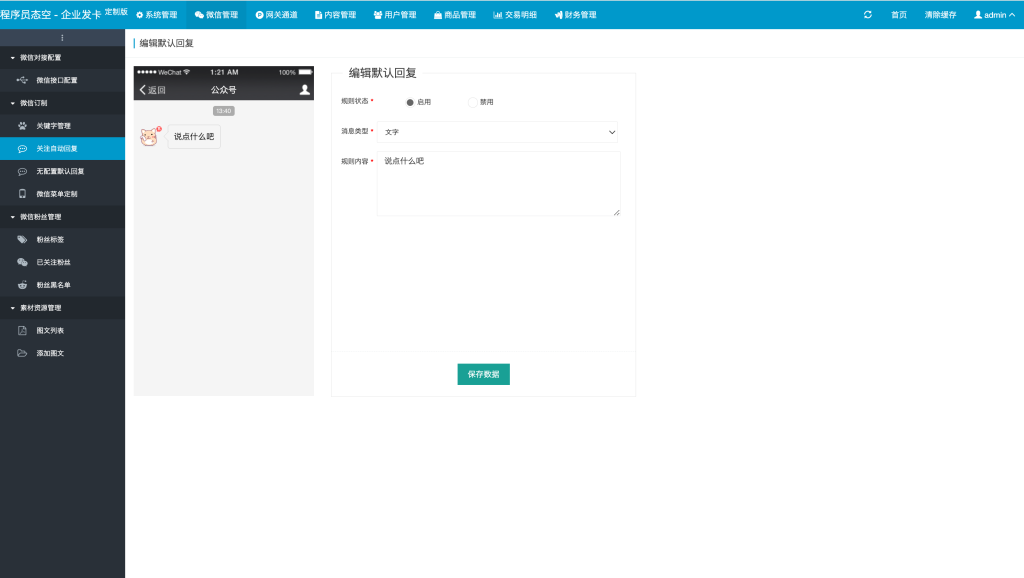
Task: Click the 关注自动回复 chat bubble icon
Action: click(22, 148)
